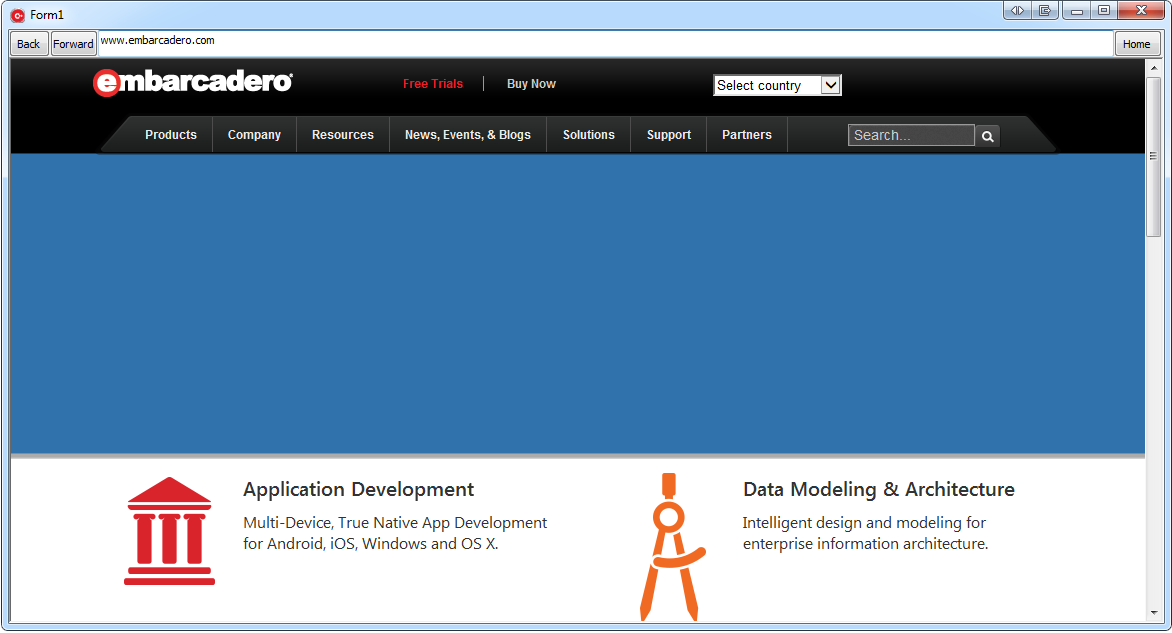Click the Home button
The image size is (1172, 633).
click(x=1136, y=44)
